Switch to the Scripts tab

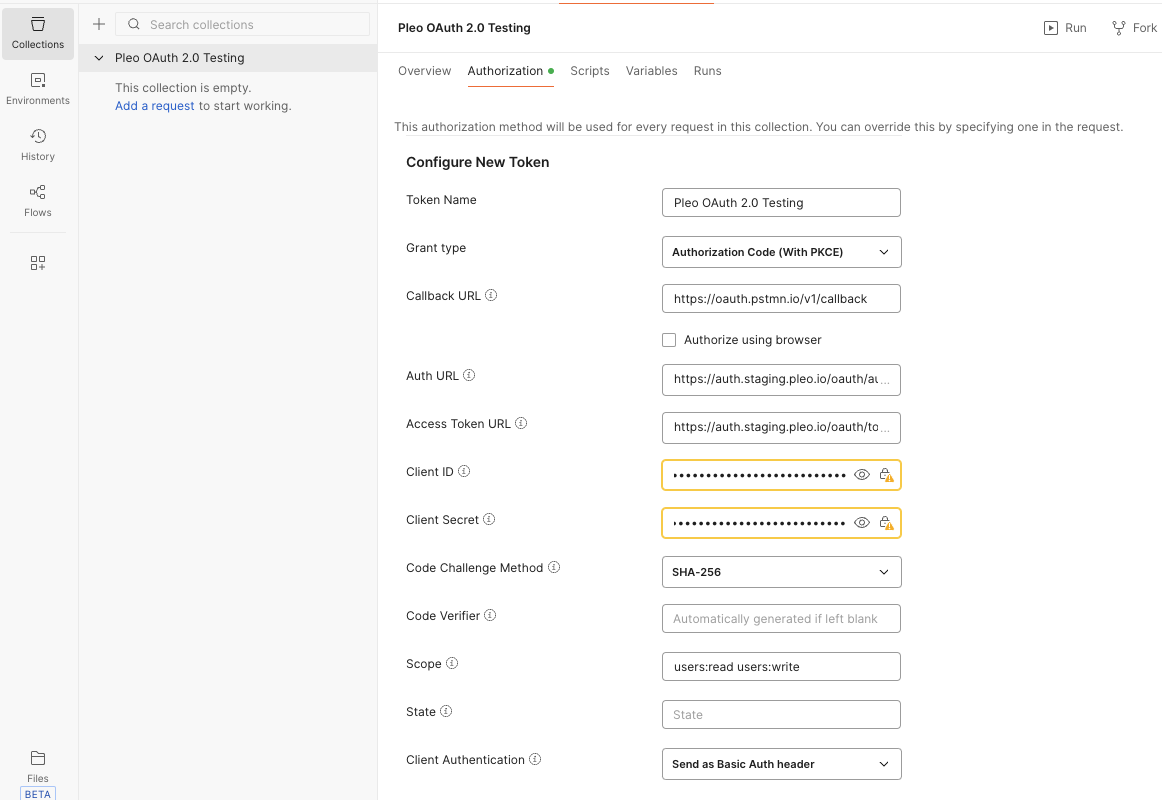590,71
